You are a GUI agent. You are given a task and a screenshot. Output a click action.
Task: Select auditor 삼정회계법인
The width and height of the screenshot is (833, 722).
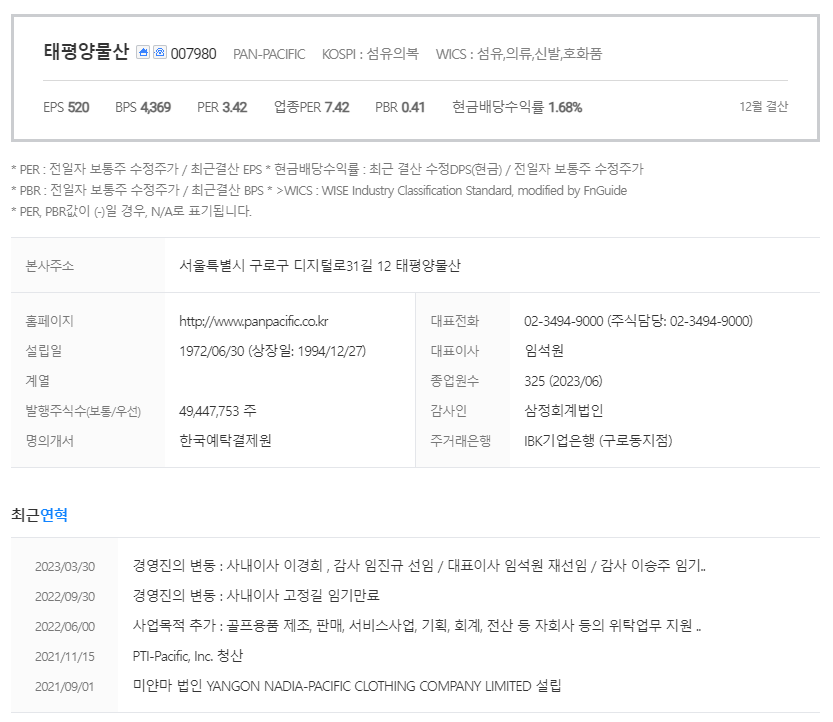tap(564, 411)
